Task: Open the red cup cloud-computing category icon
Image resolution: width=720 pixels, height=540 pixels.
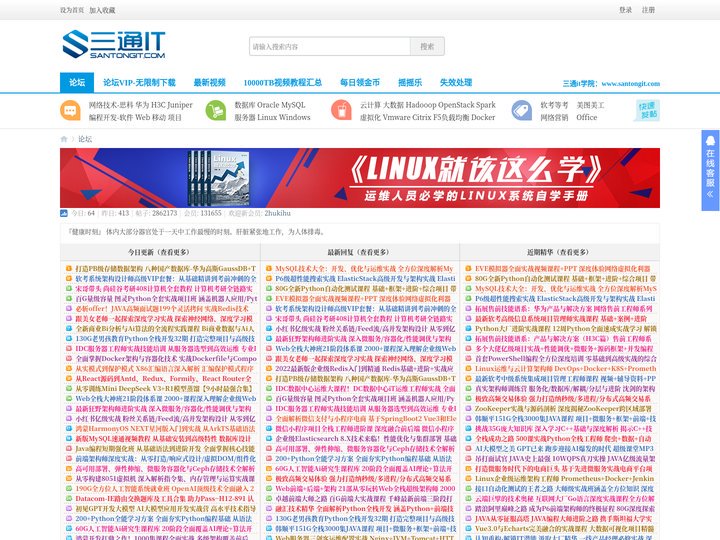Action: pyautogui.click(x=341, y=111)
